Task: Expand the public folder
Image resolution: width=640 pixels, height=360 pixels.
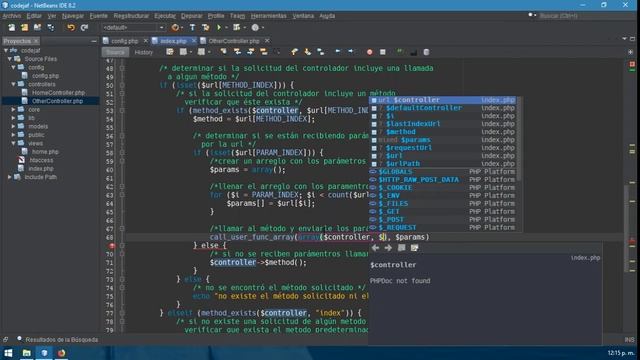Action: point(13,135)
